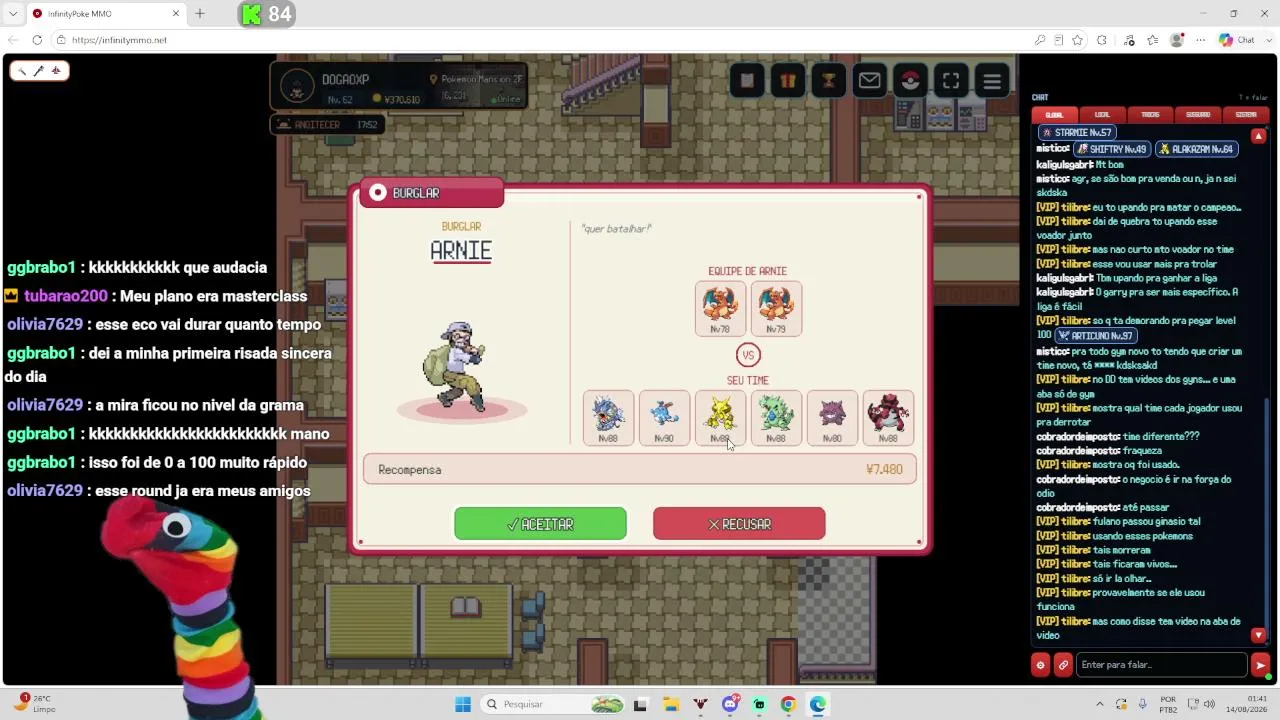Viewport: 1280px width, 720px height.
Task: Switch to the third chat tab, TROCAS
Action: tap(1150, 115)
